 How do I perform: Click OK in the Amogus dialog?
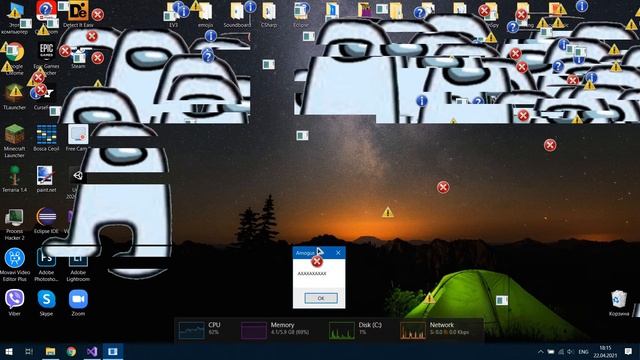[321, 298]
